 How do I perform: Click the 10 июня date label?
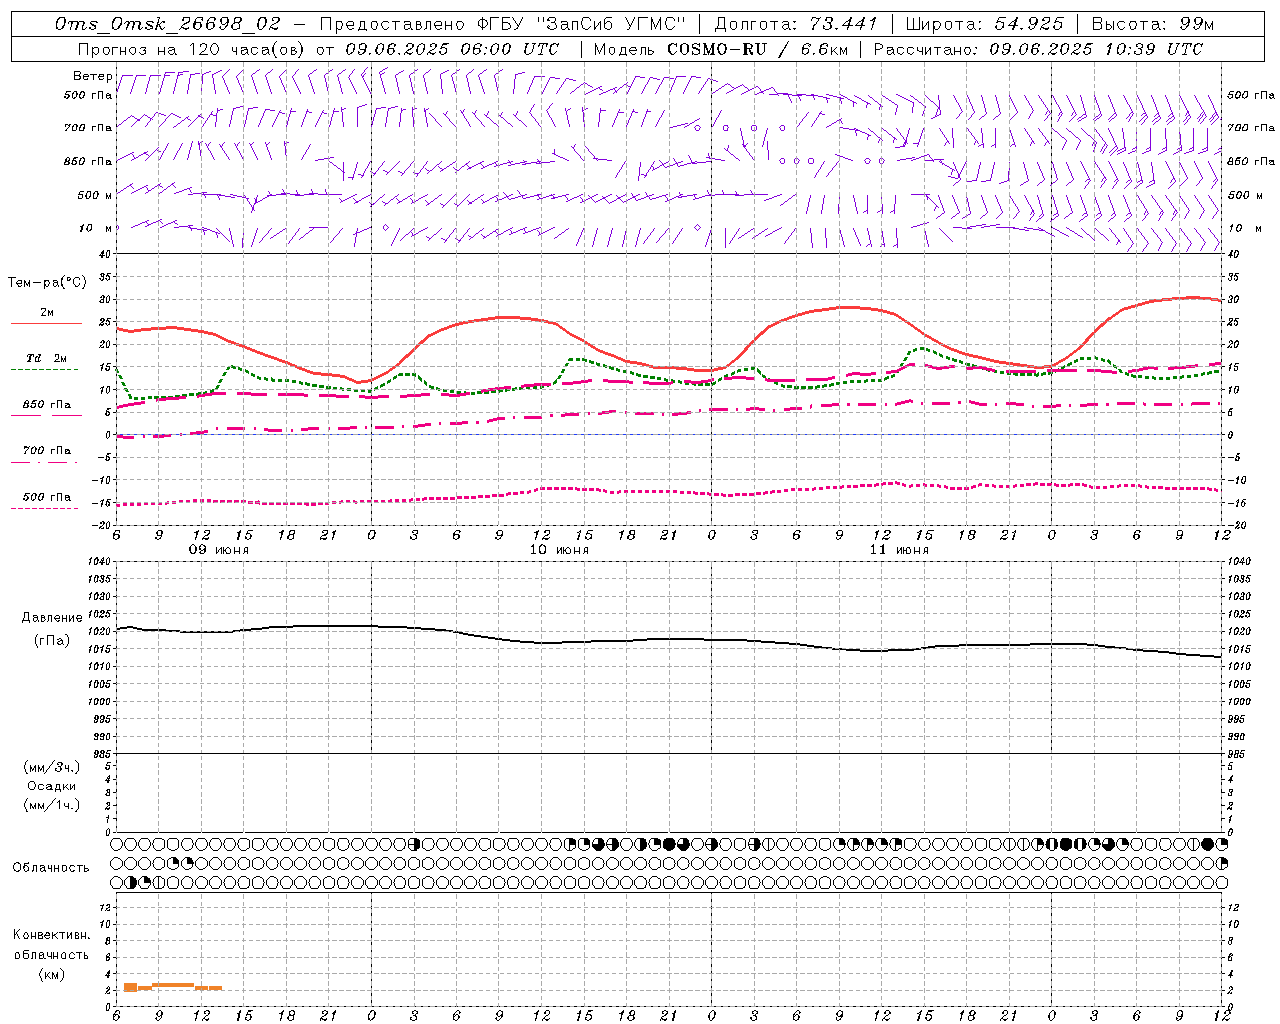pos(559,550)
